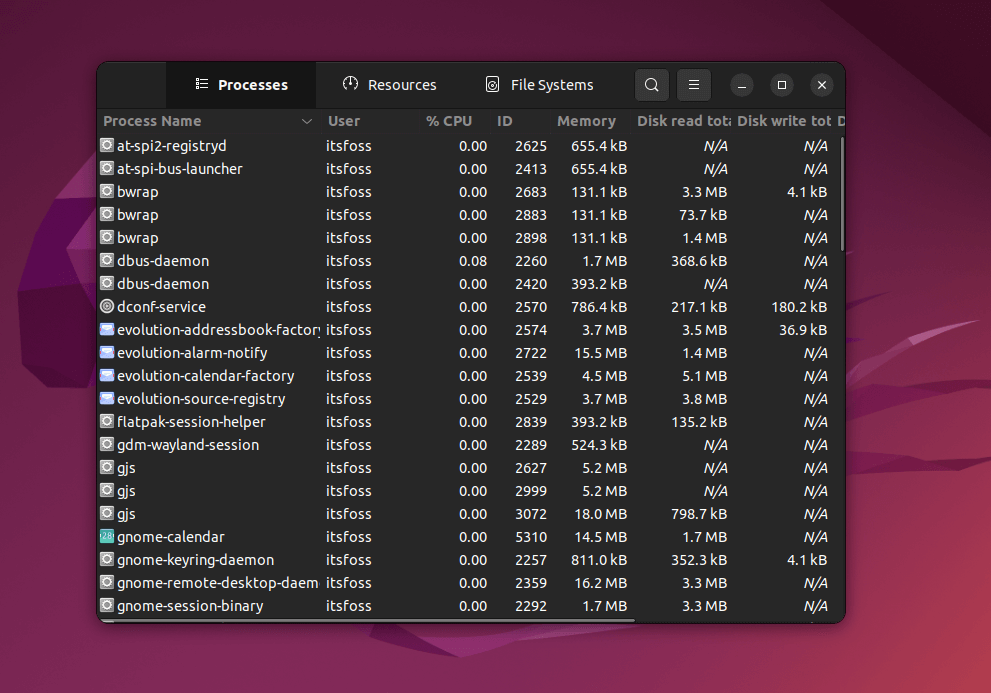Screen dimensions: 991x693
Task: Switch to the File Systems tab
Action: pyautogui.click(x=539, y=85)
